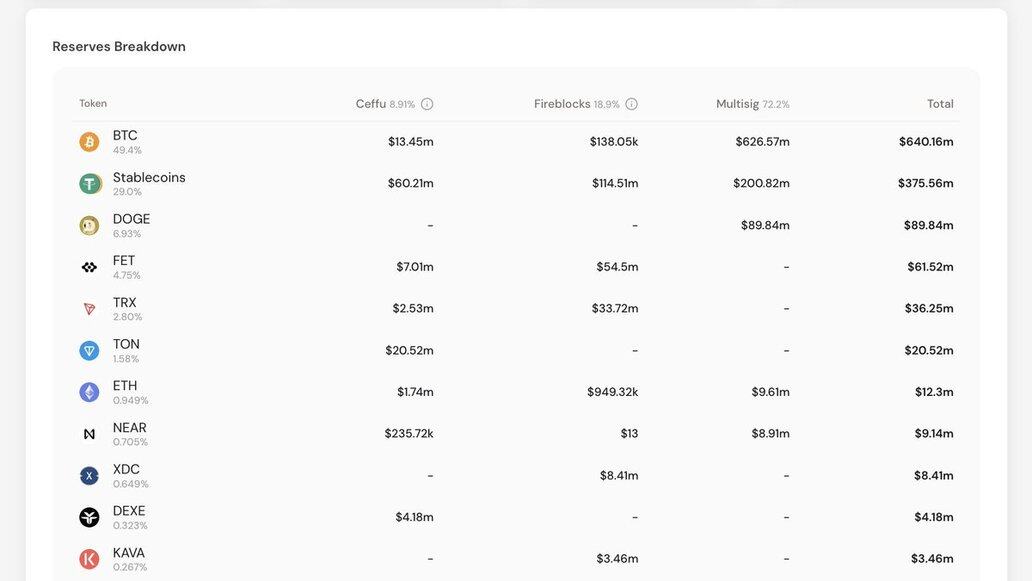Click KAVA Fireblocks value $3.46m
The image size is (1032, 581).
(x=617, y=559)
